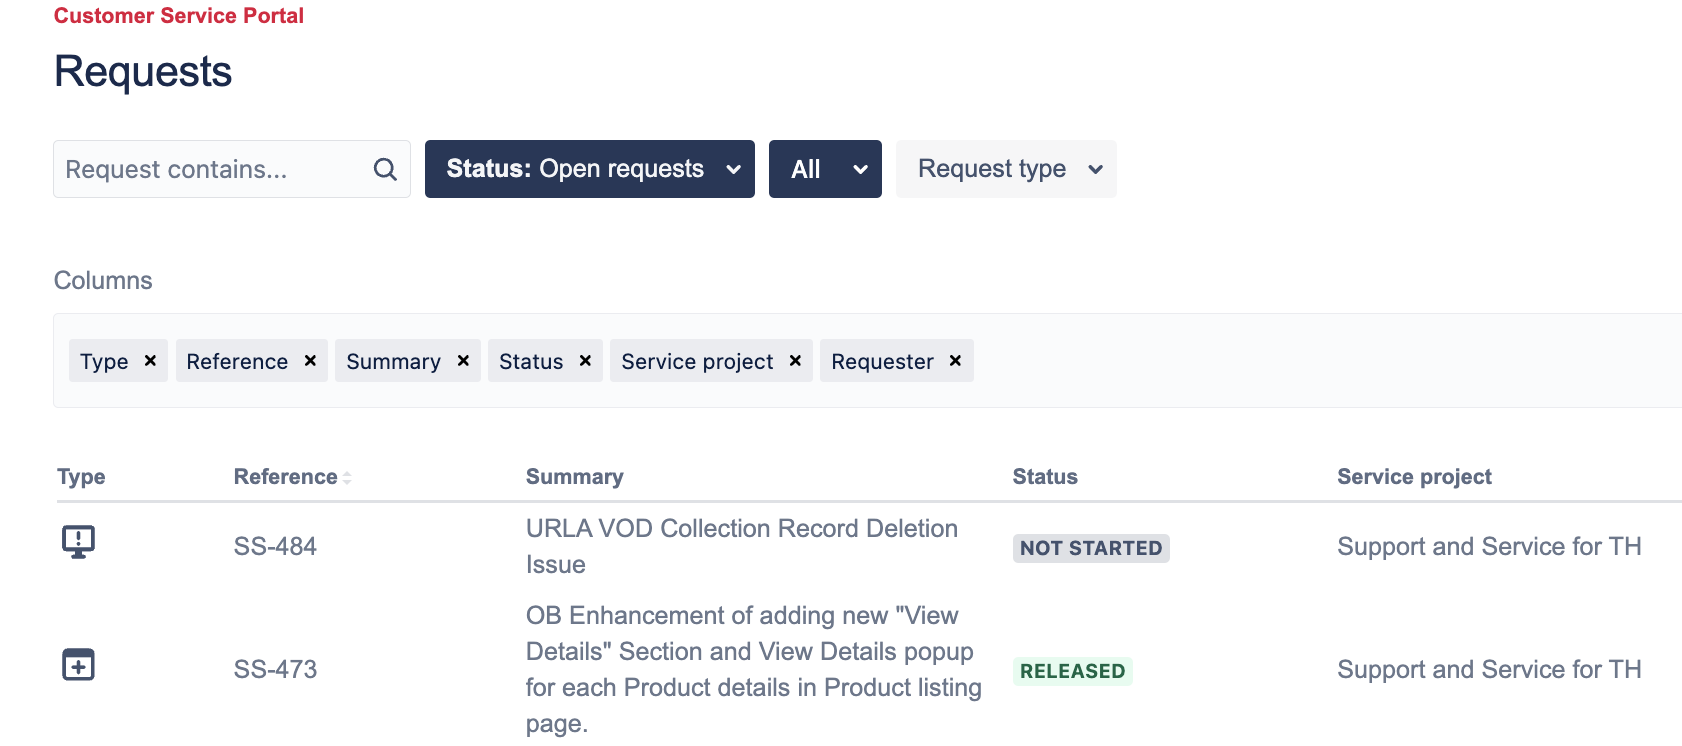Open the Status: Open requests dropdown

[x=590, y=169]
